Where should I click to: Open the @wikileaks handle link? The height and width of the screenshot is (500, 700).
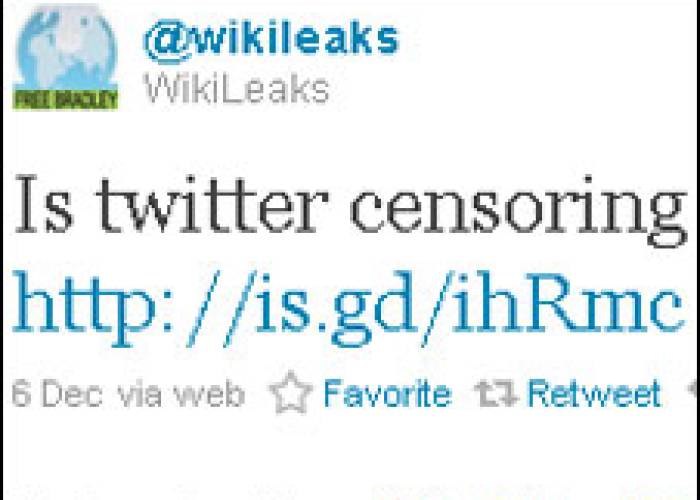271,41
